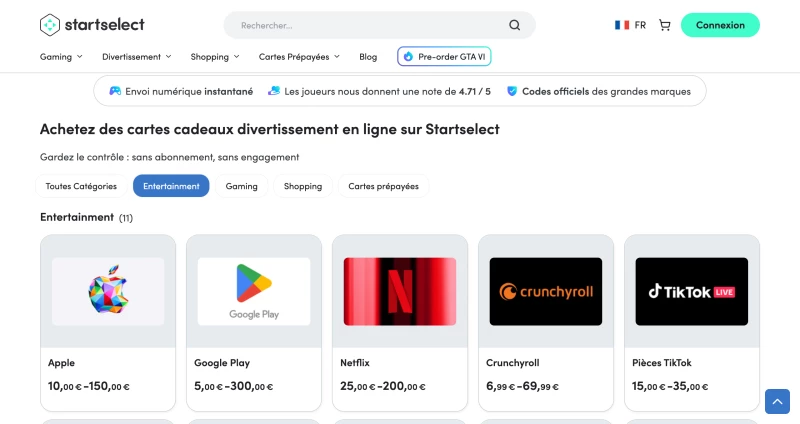Open the Netflix card image
This screenshot has height=424, width=800.
click(400, 291)
